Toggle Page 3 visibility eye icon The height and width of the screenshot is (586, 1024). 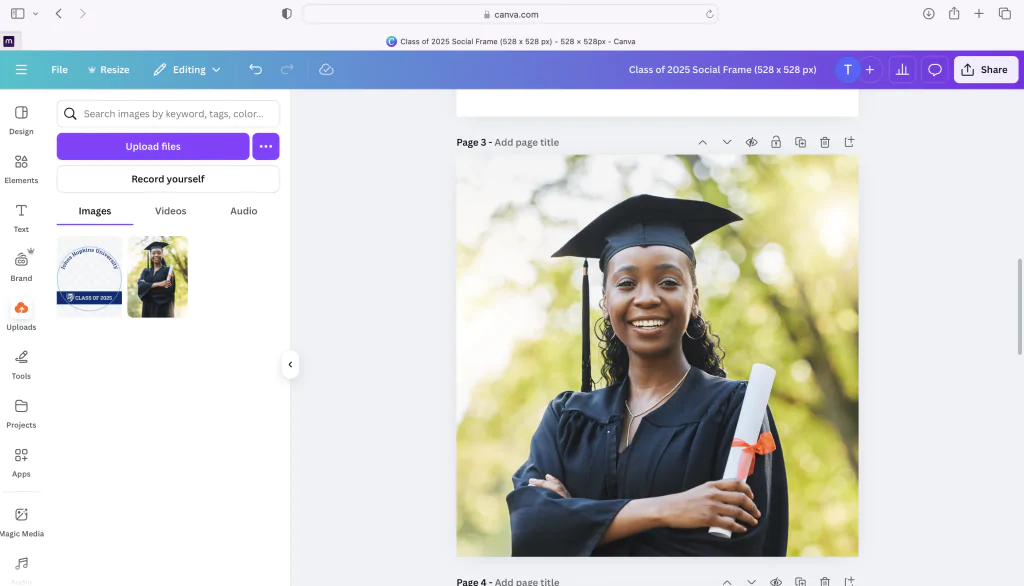(x=752, y=142)
